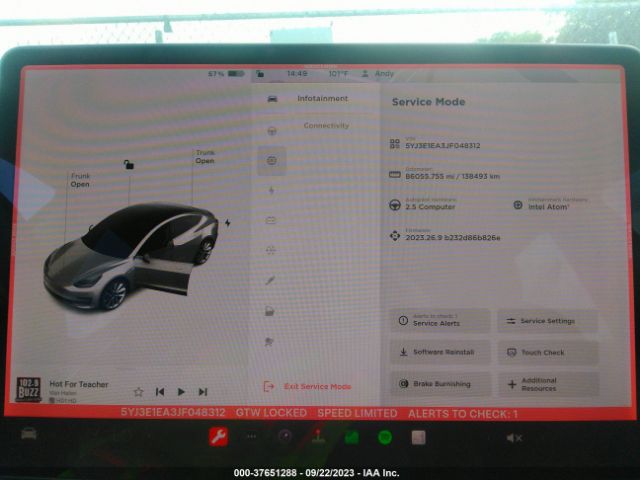Open the Spotify app in dock

pos(385,438)
